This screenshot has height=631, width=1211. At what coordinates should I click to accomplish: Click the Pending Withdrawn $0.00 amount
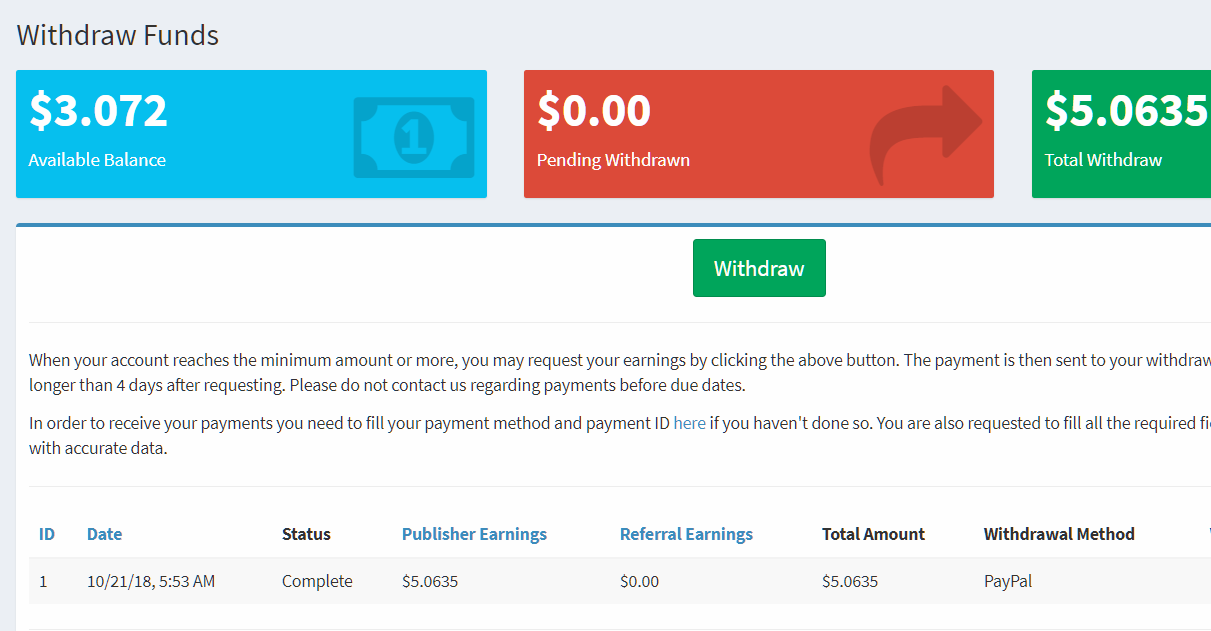tap(594, 110)
